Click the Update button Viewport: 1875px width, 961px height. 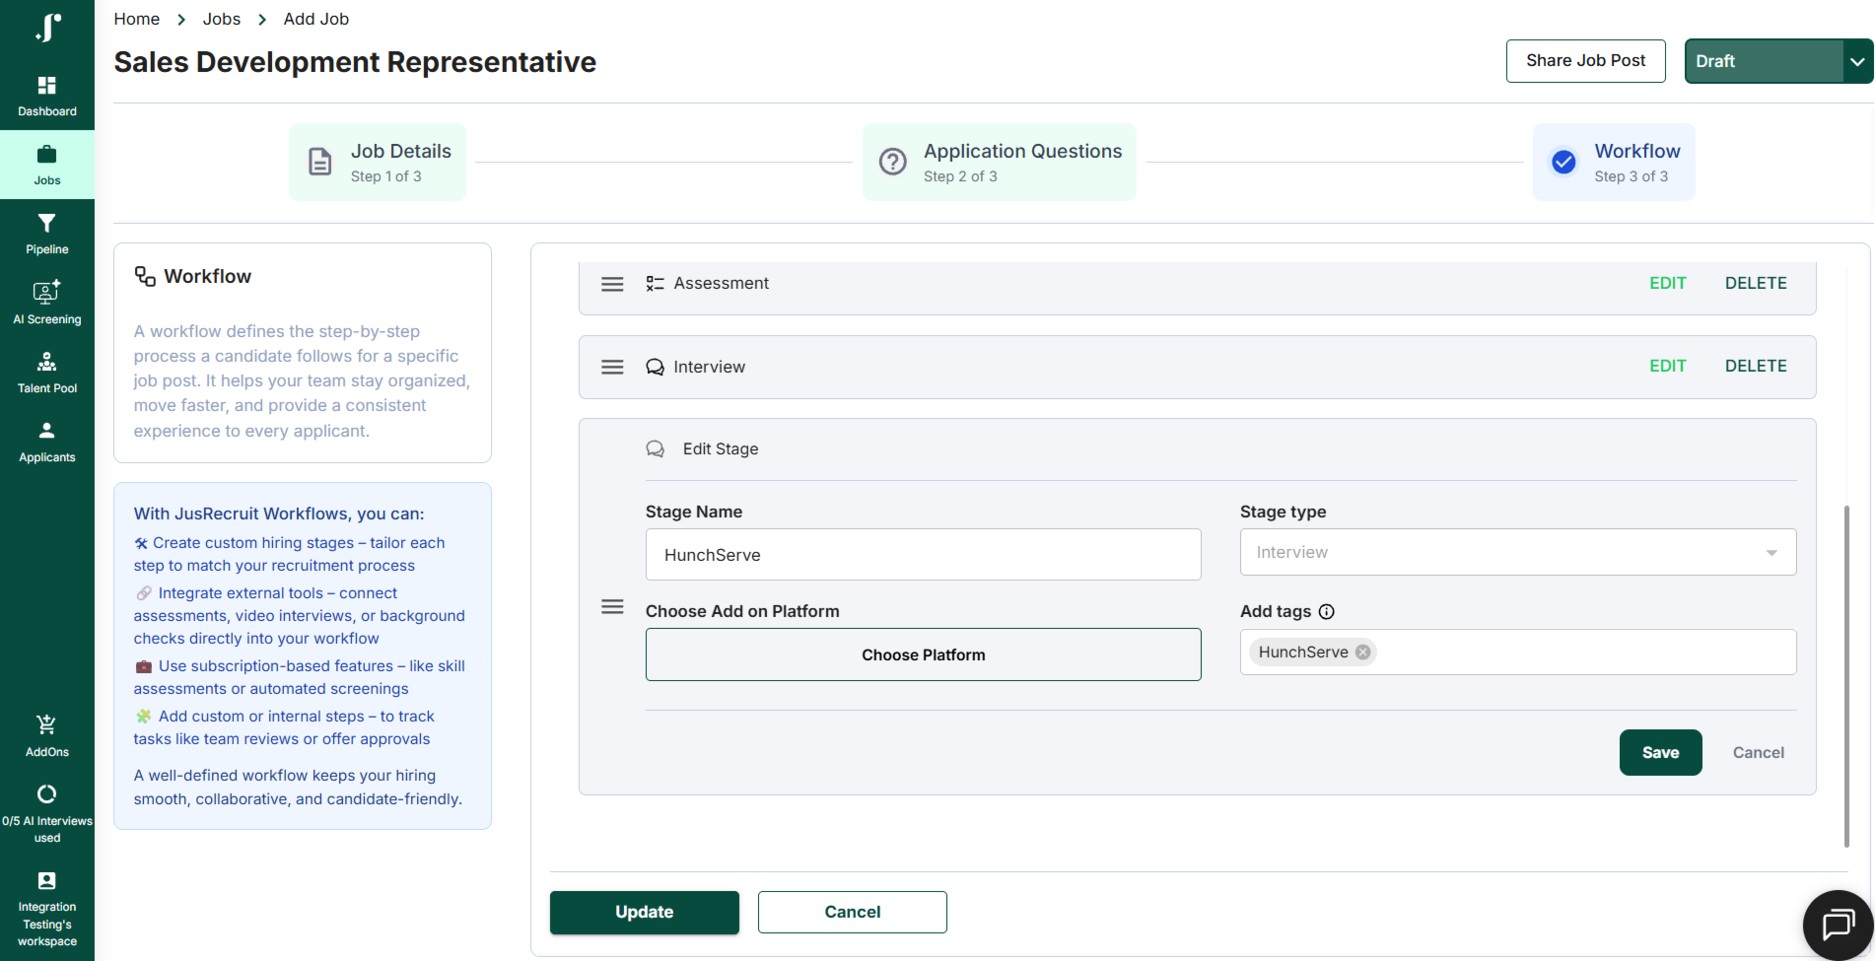click(644, 912)
